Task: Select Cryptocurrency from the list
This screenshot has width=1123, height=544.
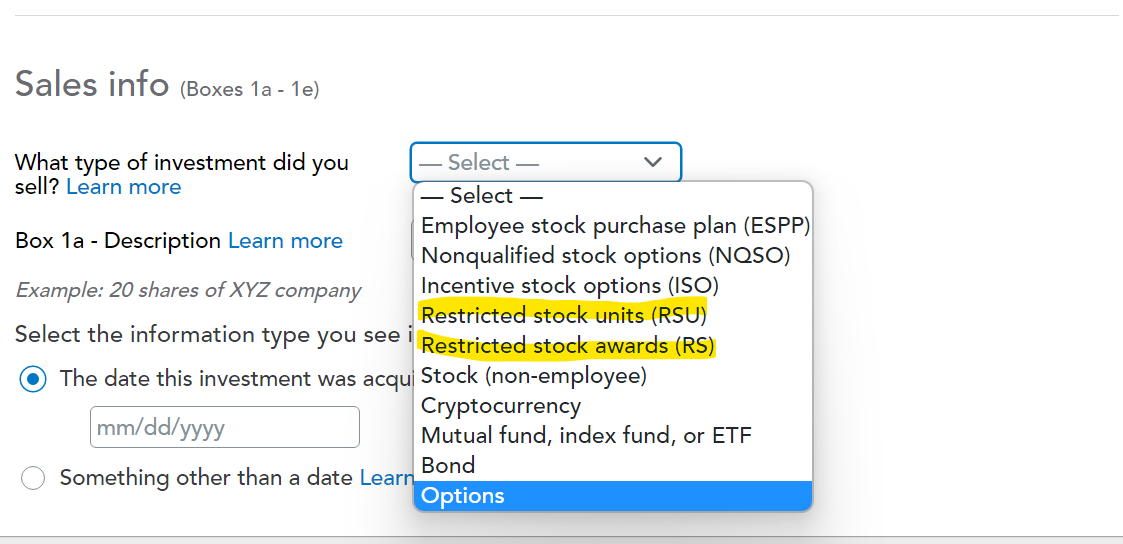Action: coord(501,406)
